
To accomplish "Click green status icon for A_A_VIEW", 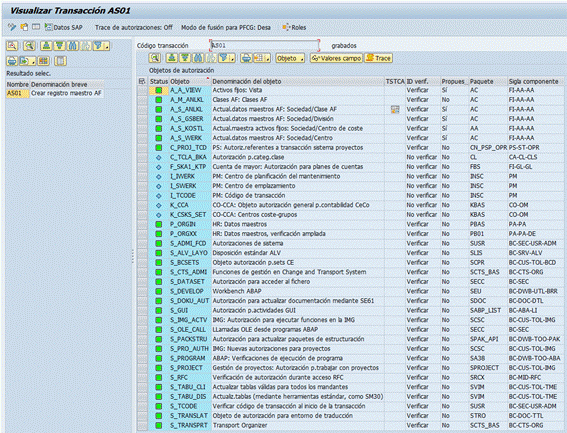I will tap(158, 90).
